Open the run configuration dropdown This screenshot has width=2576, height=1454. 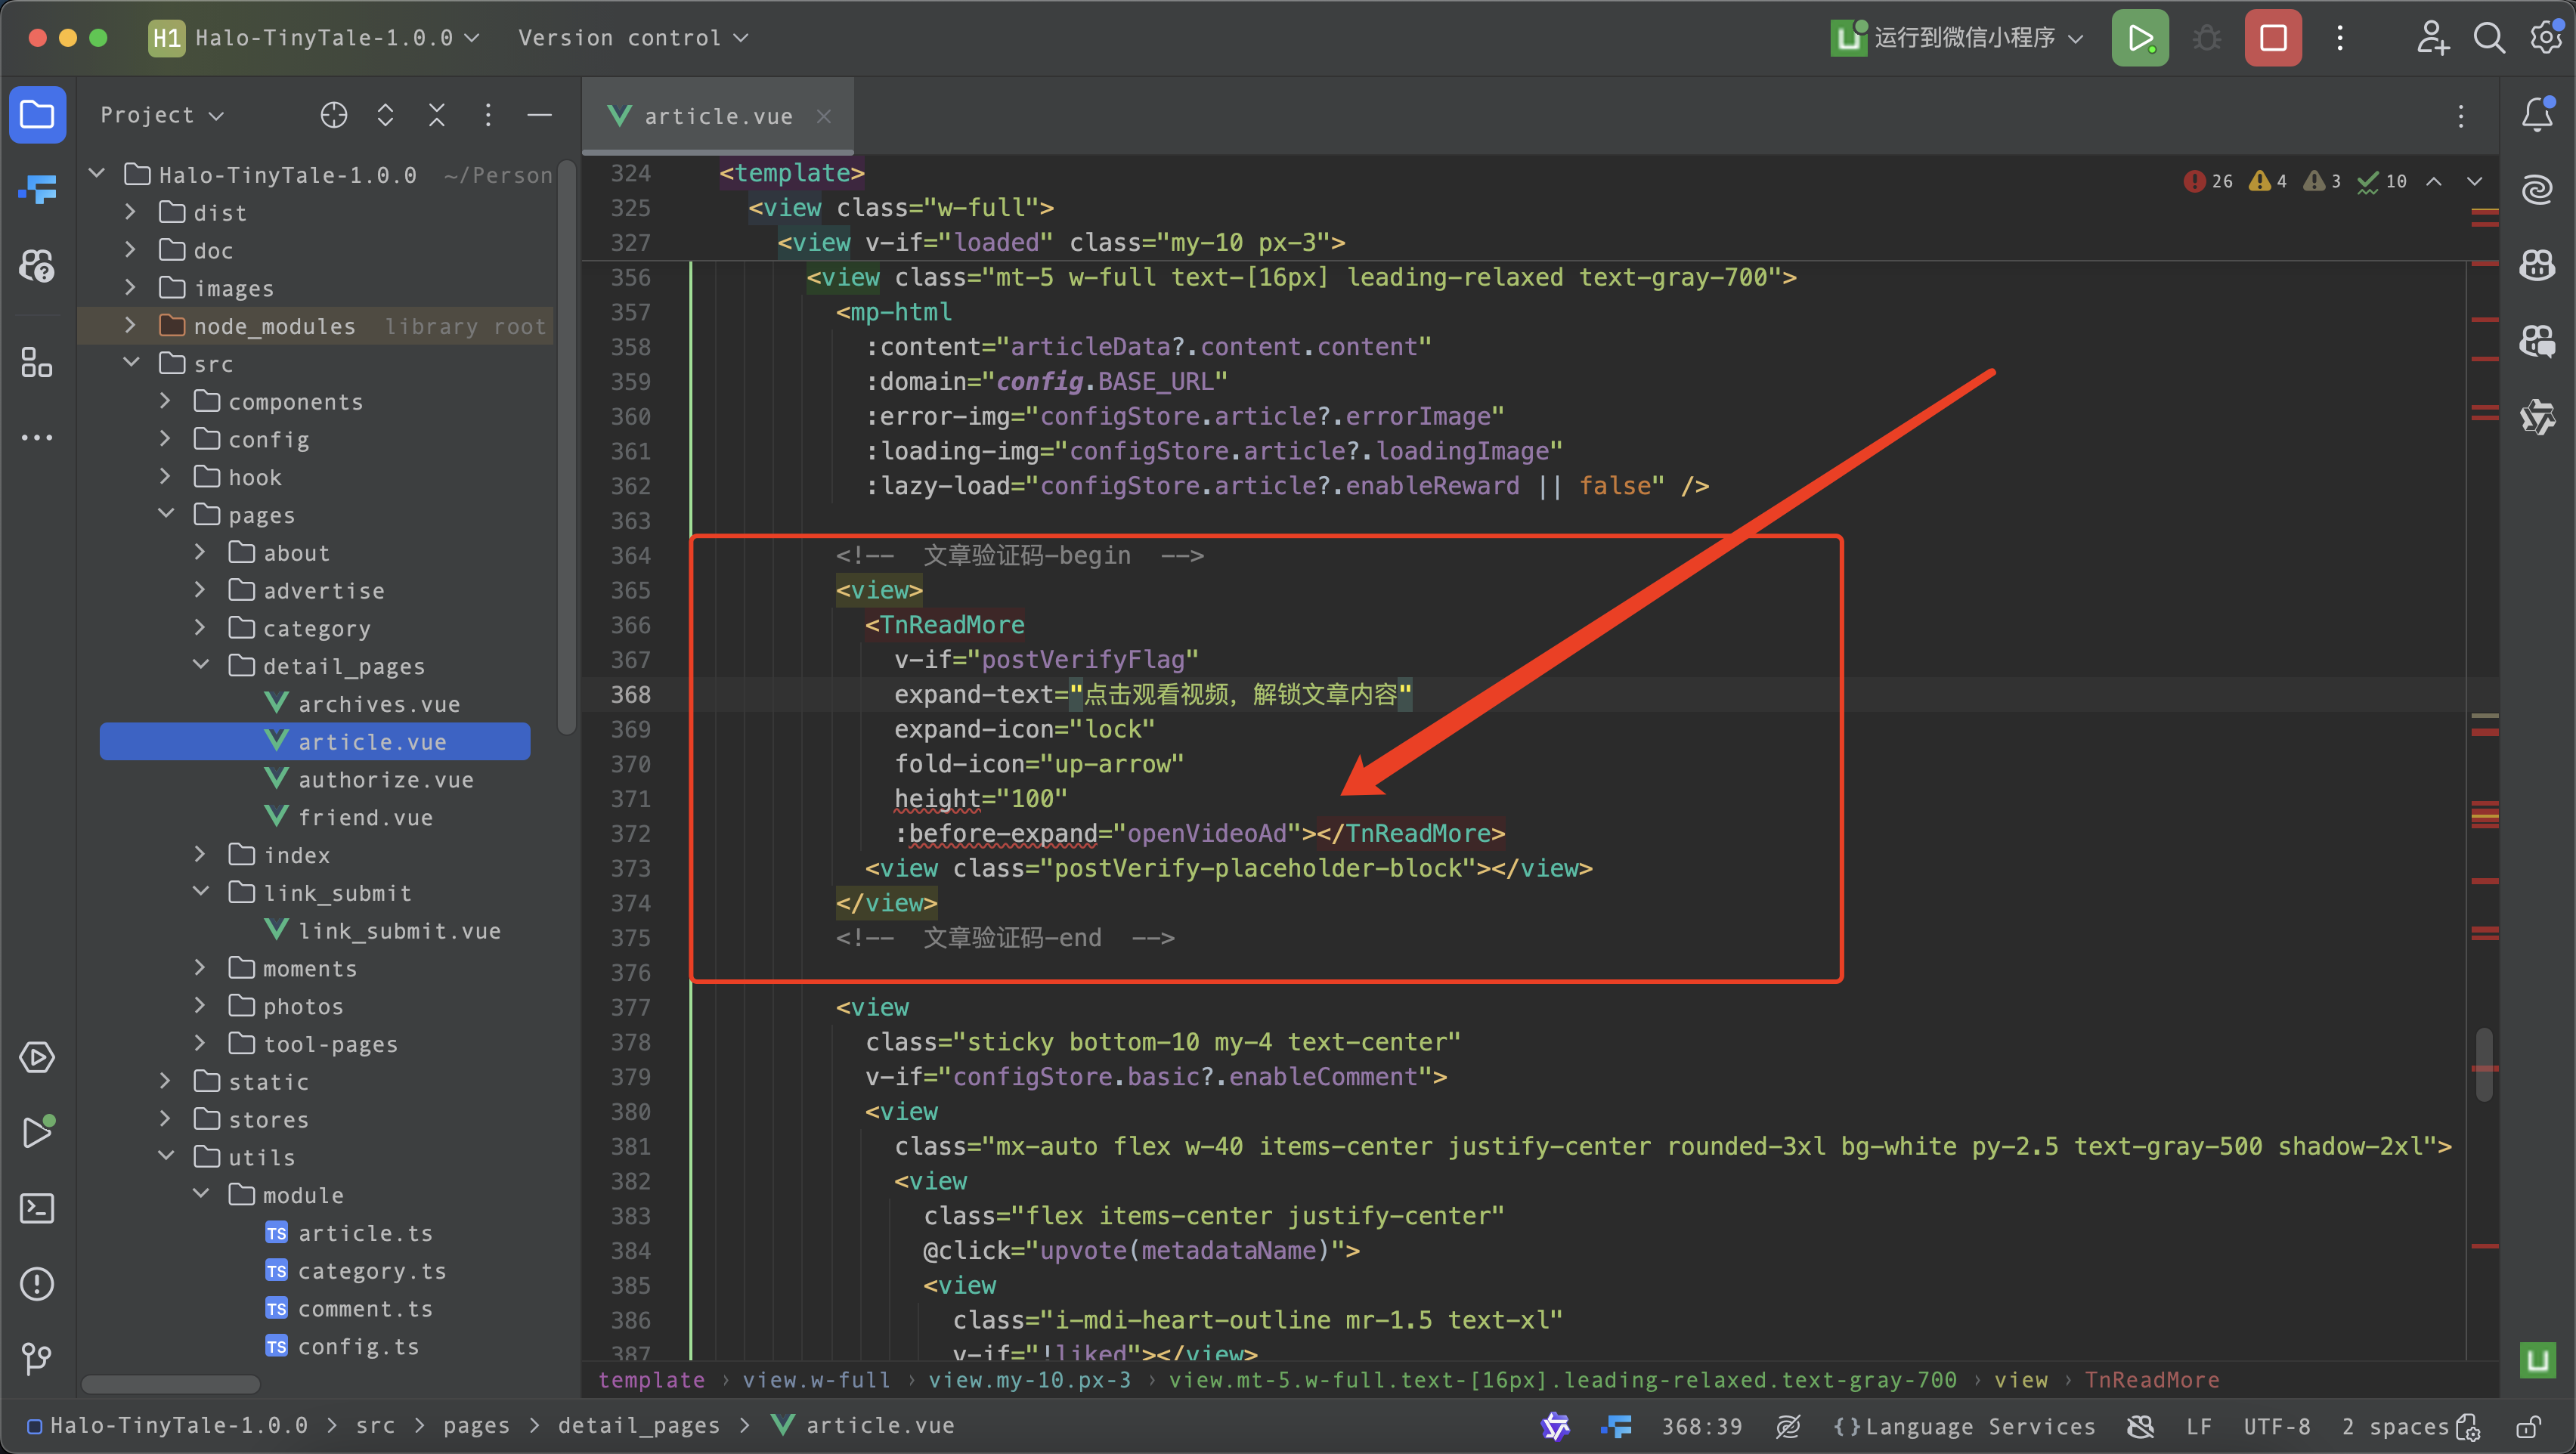(1960, 38)
